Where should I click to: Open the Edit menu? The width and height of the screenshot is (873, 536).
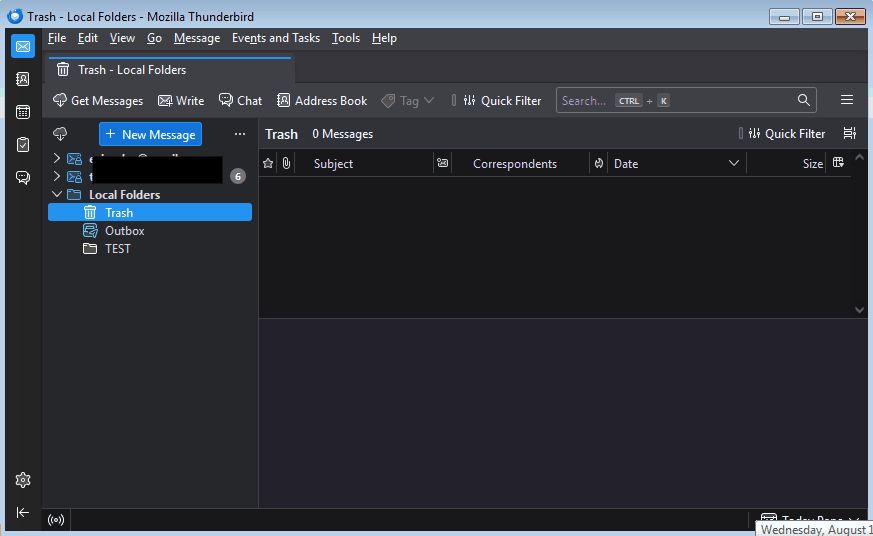pyautogui.click(x=87, y=38)
